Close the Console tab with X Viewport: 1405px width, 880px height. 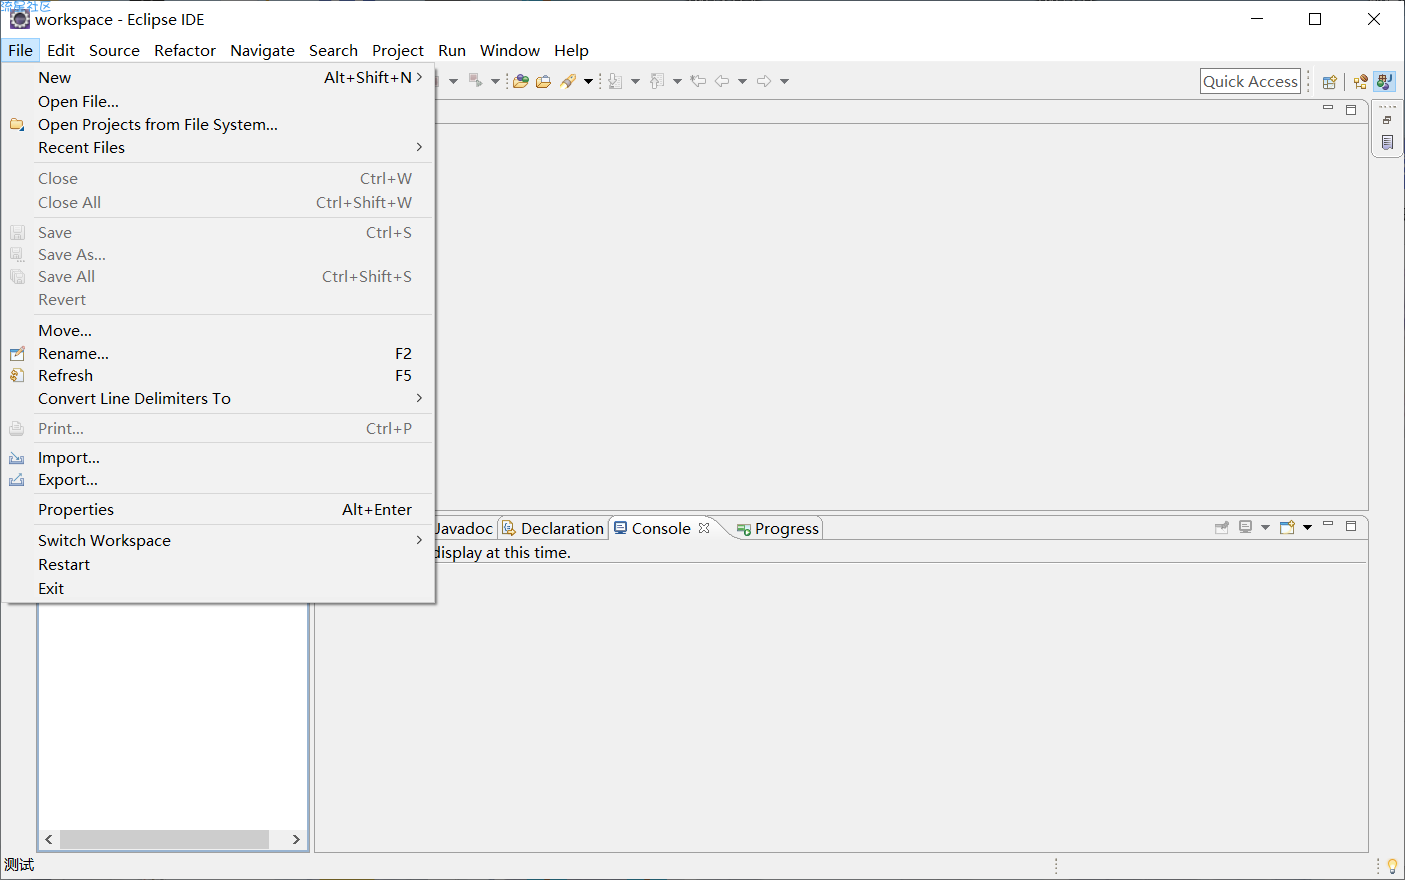(704, 528)
